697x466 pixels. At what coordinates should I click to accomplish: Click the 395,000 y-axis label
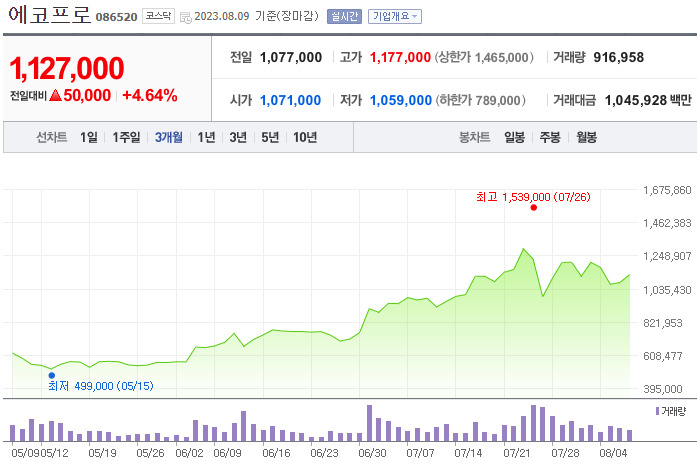pyautogui.click(x=663, y=389)
